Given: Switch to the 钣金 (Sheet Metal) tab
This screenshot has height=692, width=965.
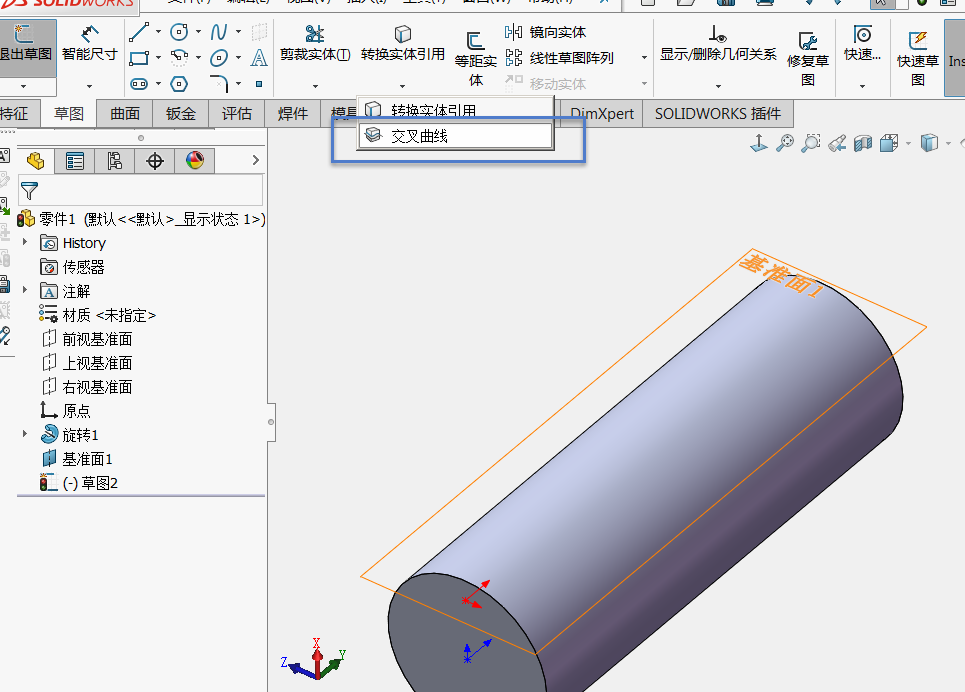Looking at the screenshot, I should [180, 113].
